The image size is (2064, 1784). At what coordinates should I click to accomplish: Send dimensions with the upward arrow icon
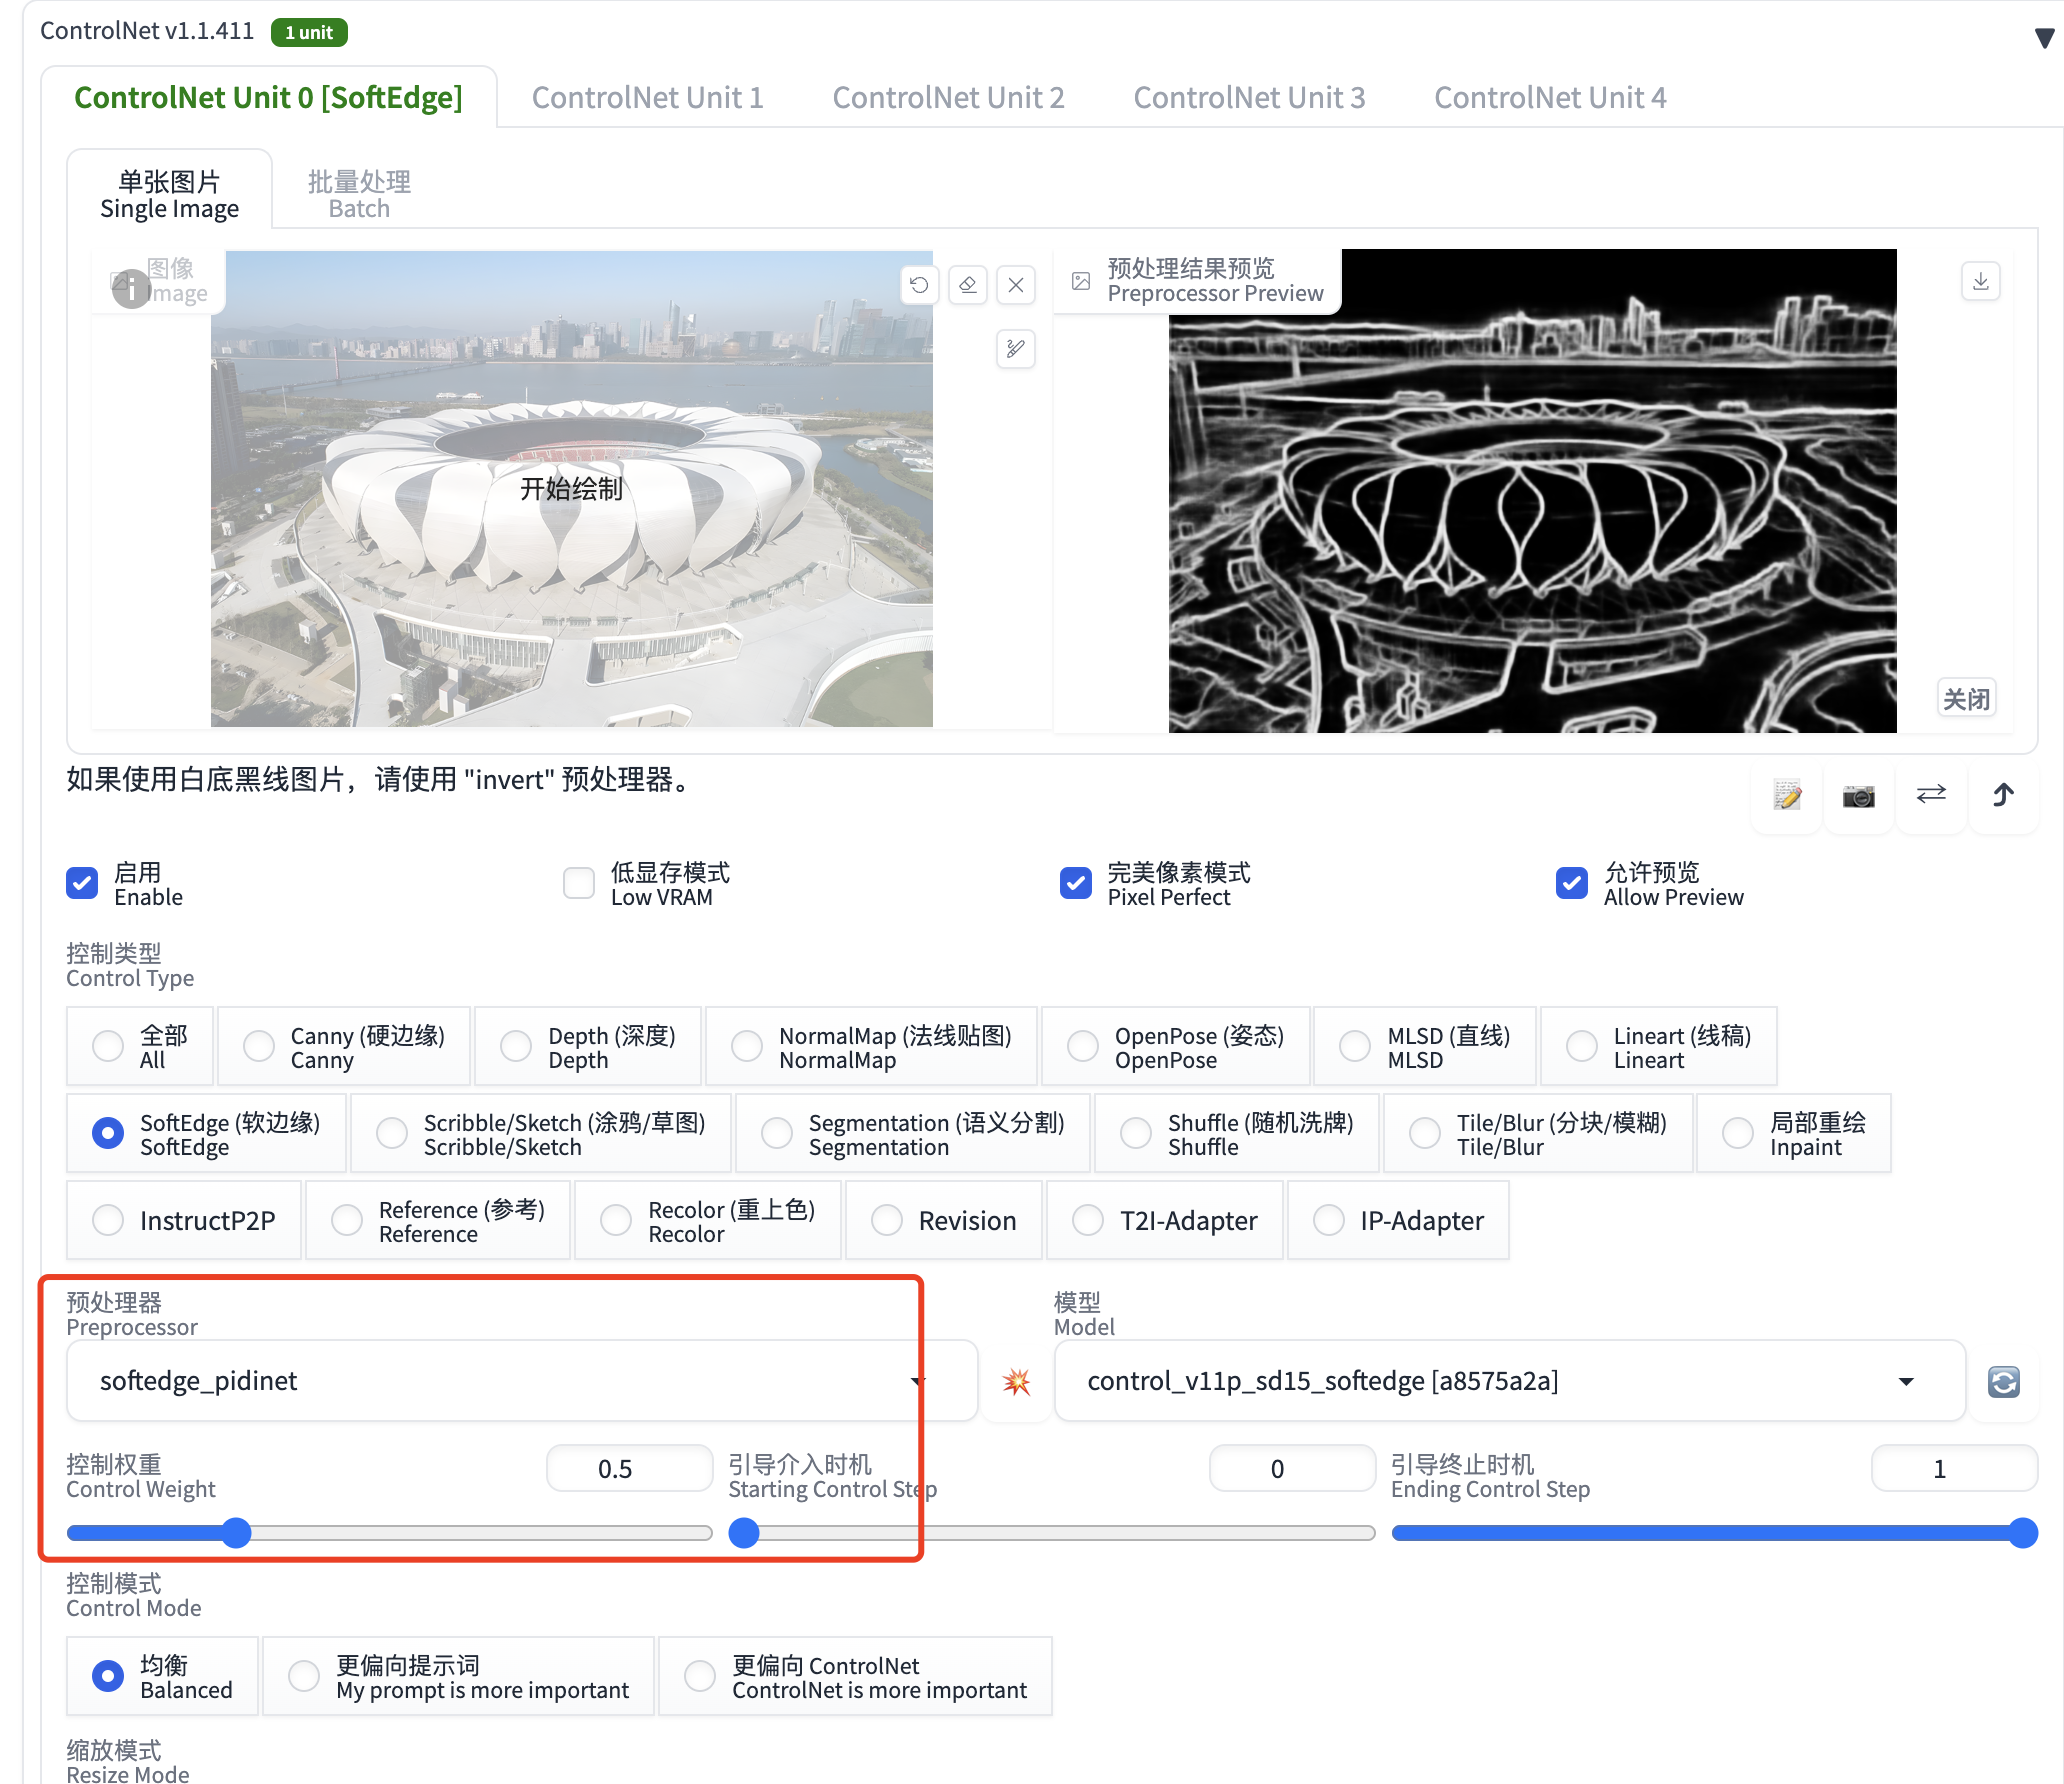(x=2003, y=795)
